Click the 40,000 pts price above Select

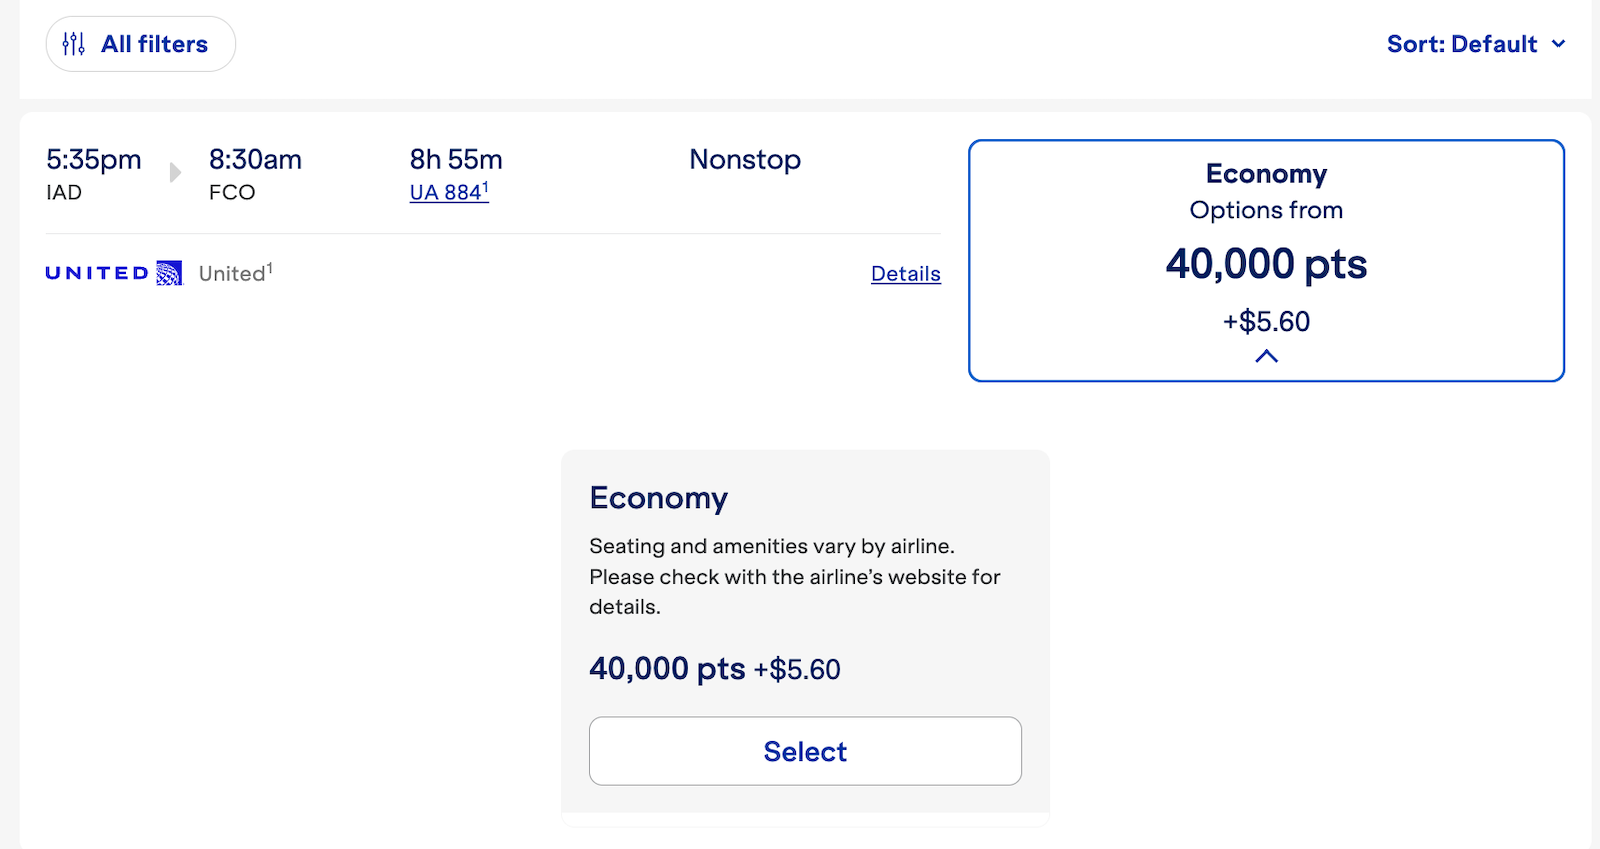(667, 668)
